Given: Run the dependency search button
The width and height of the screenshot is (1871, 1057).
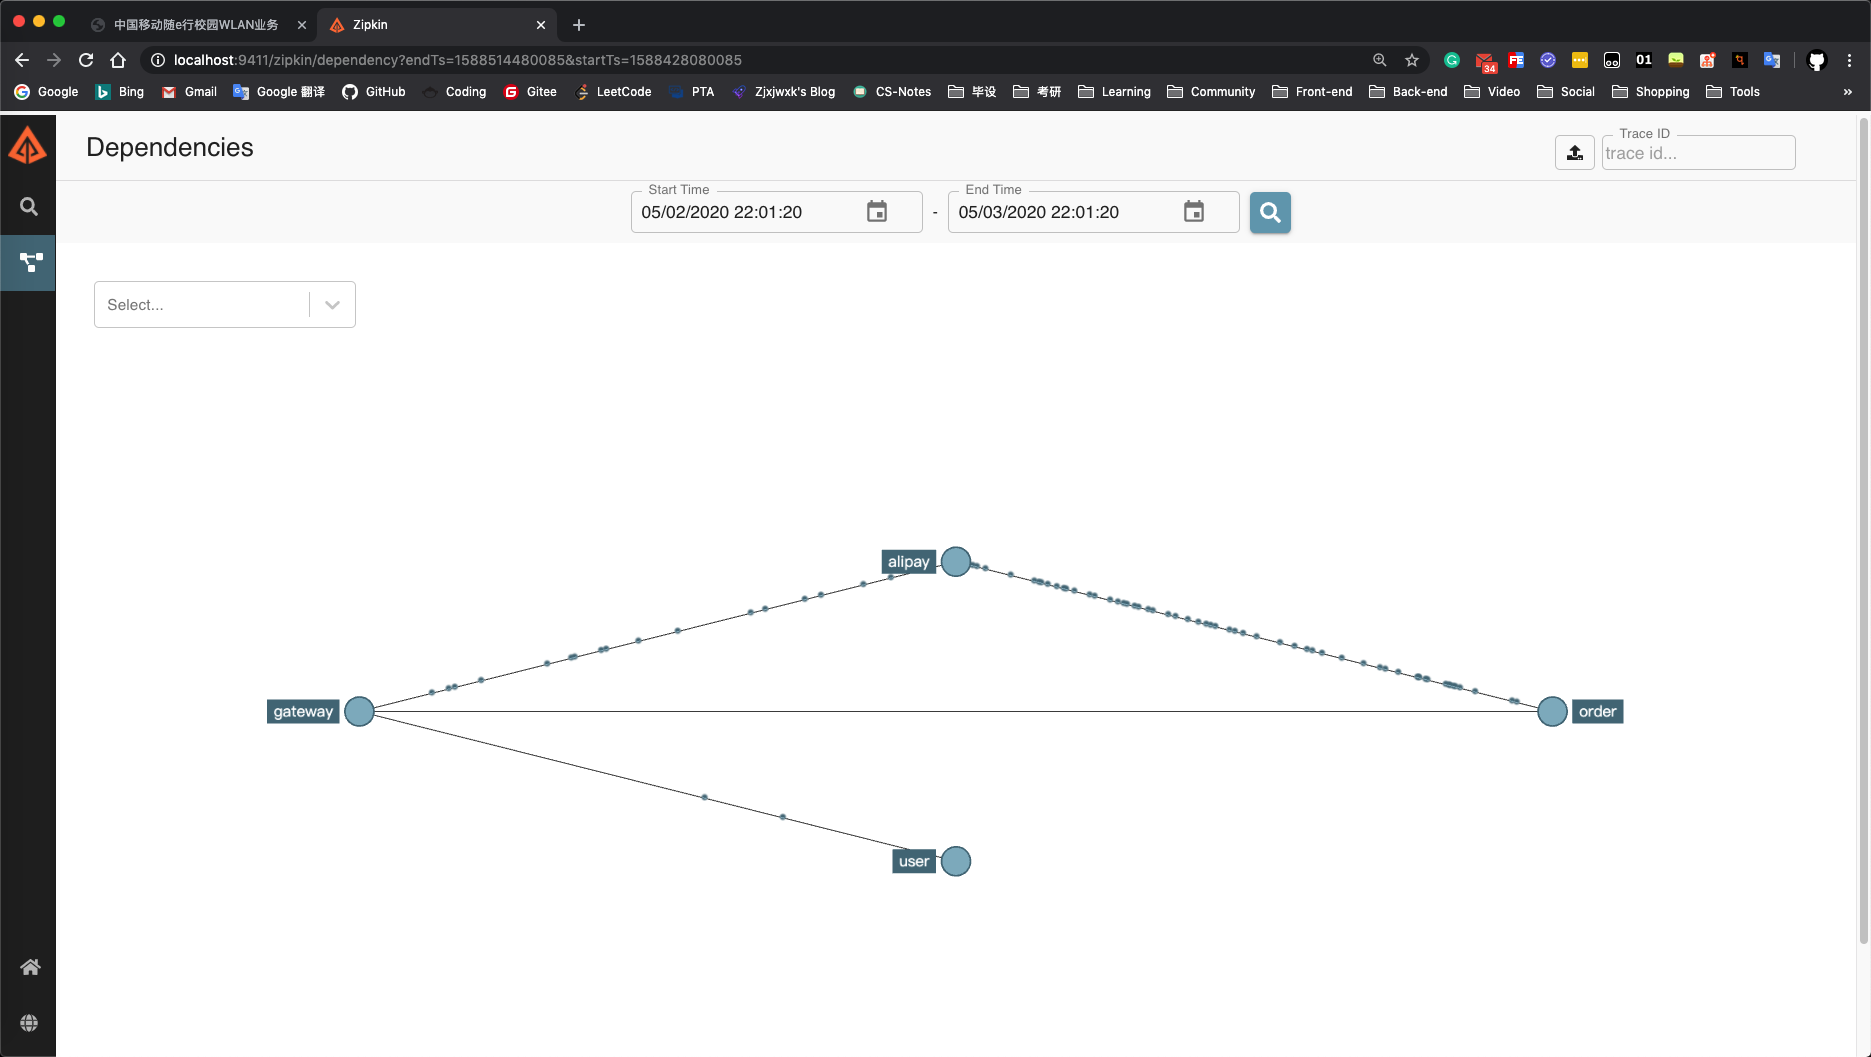Looking at the screenshot, I should [x=1270, y=212].
